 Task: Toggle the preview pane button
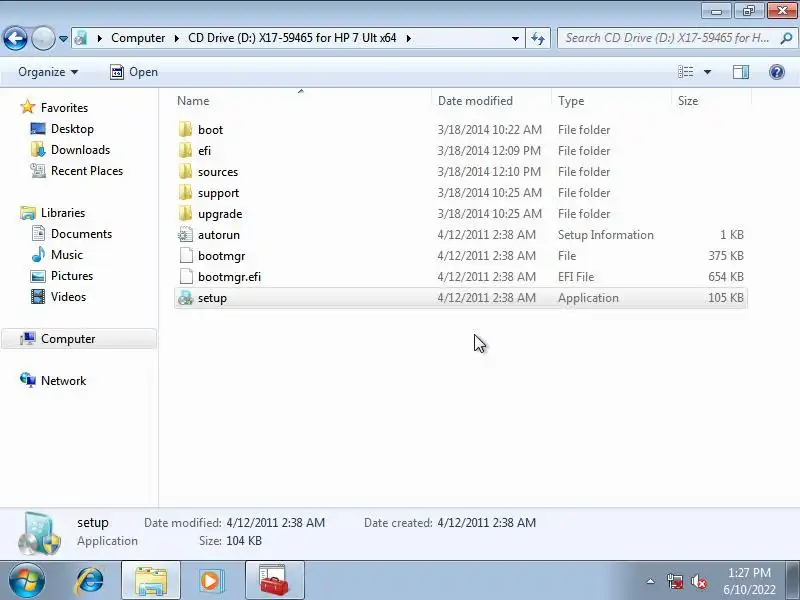tap(741, 72)
